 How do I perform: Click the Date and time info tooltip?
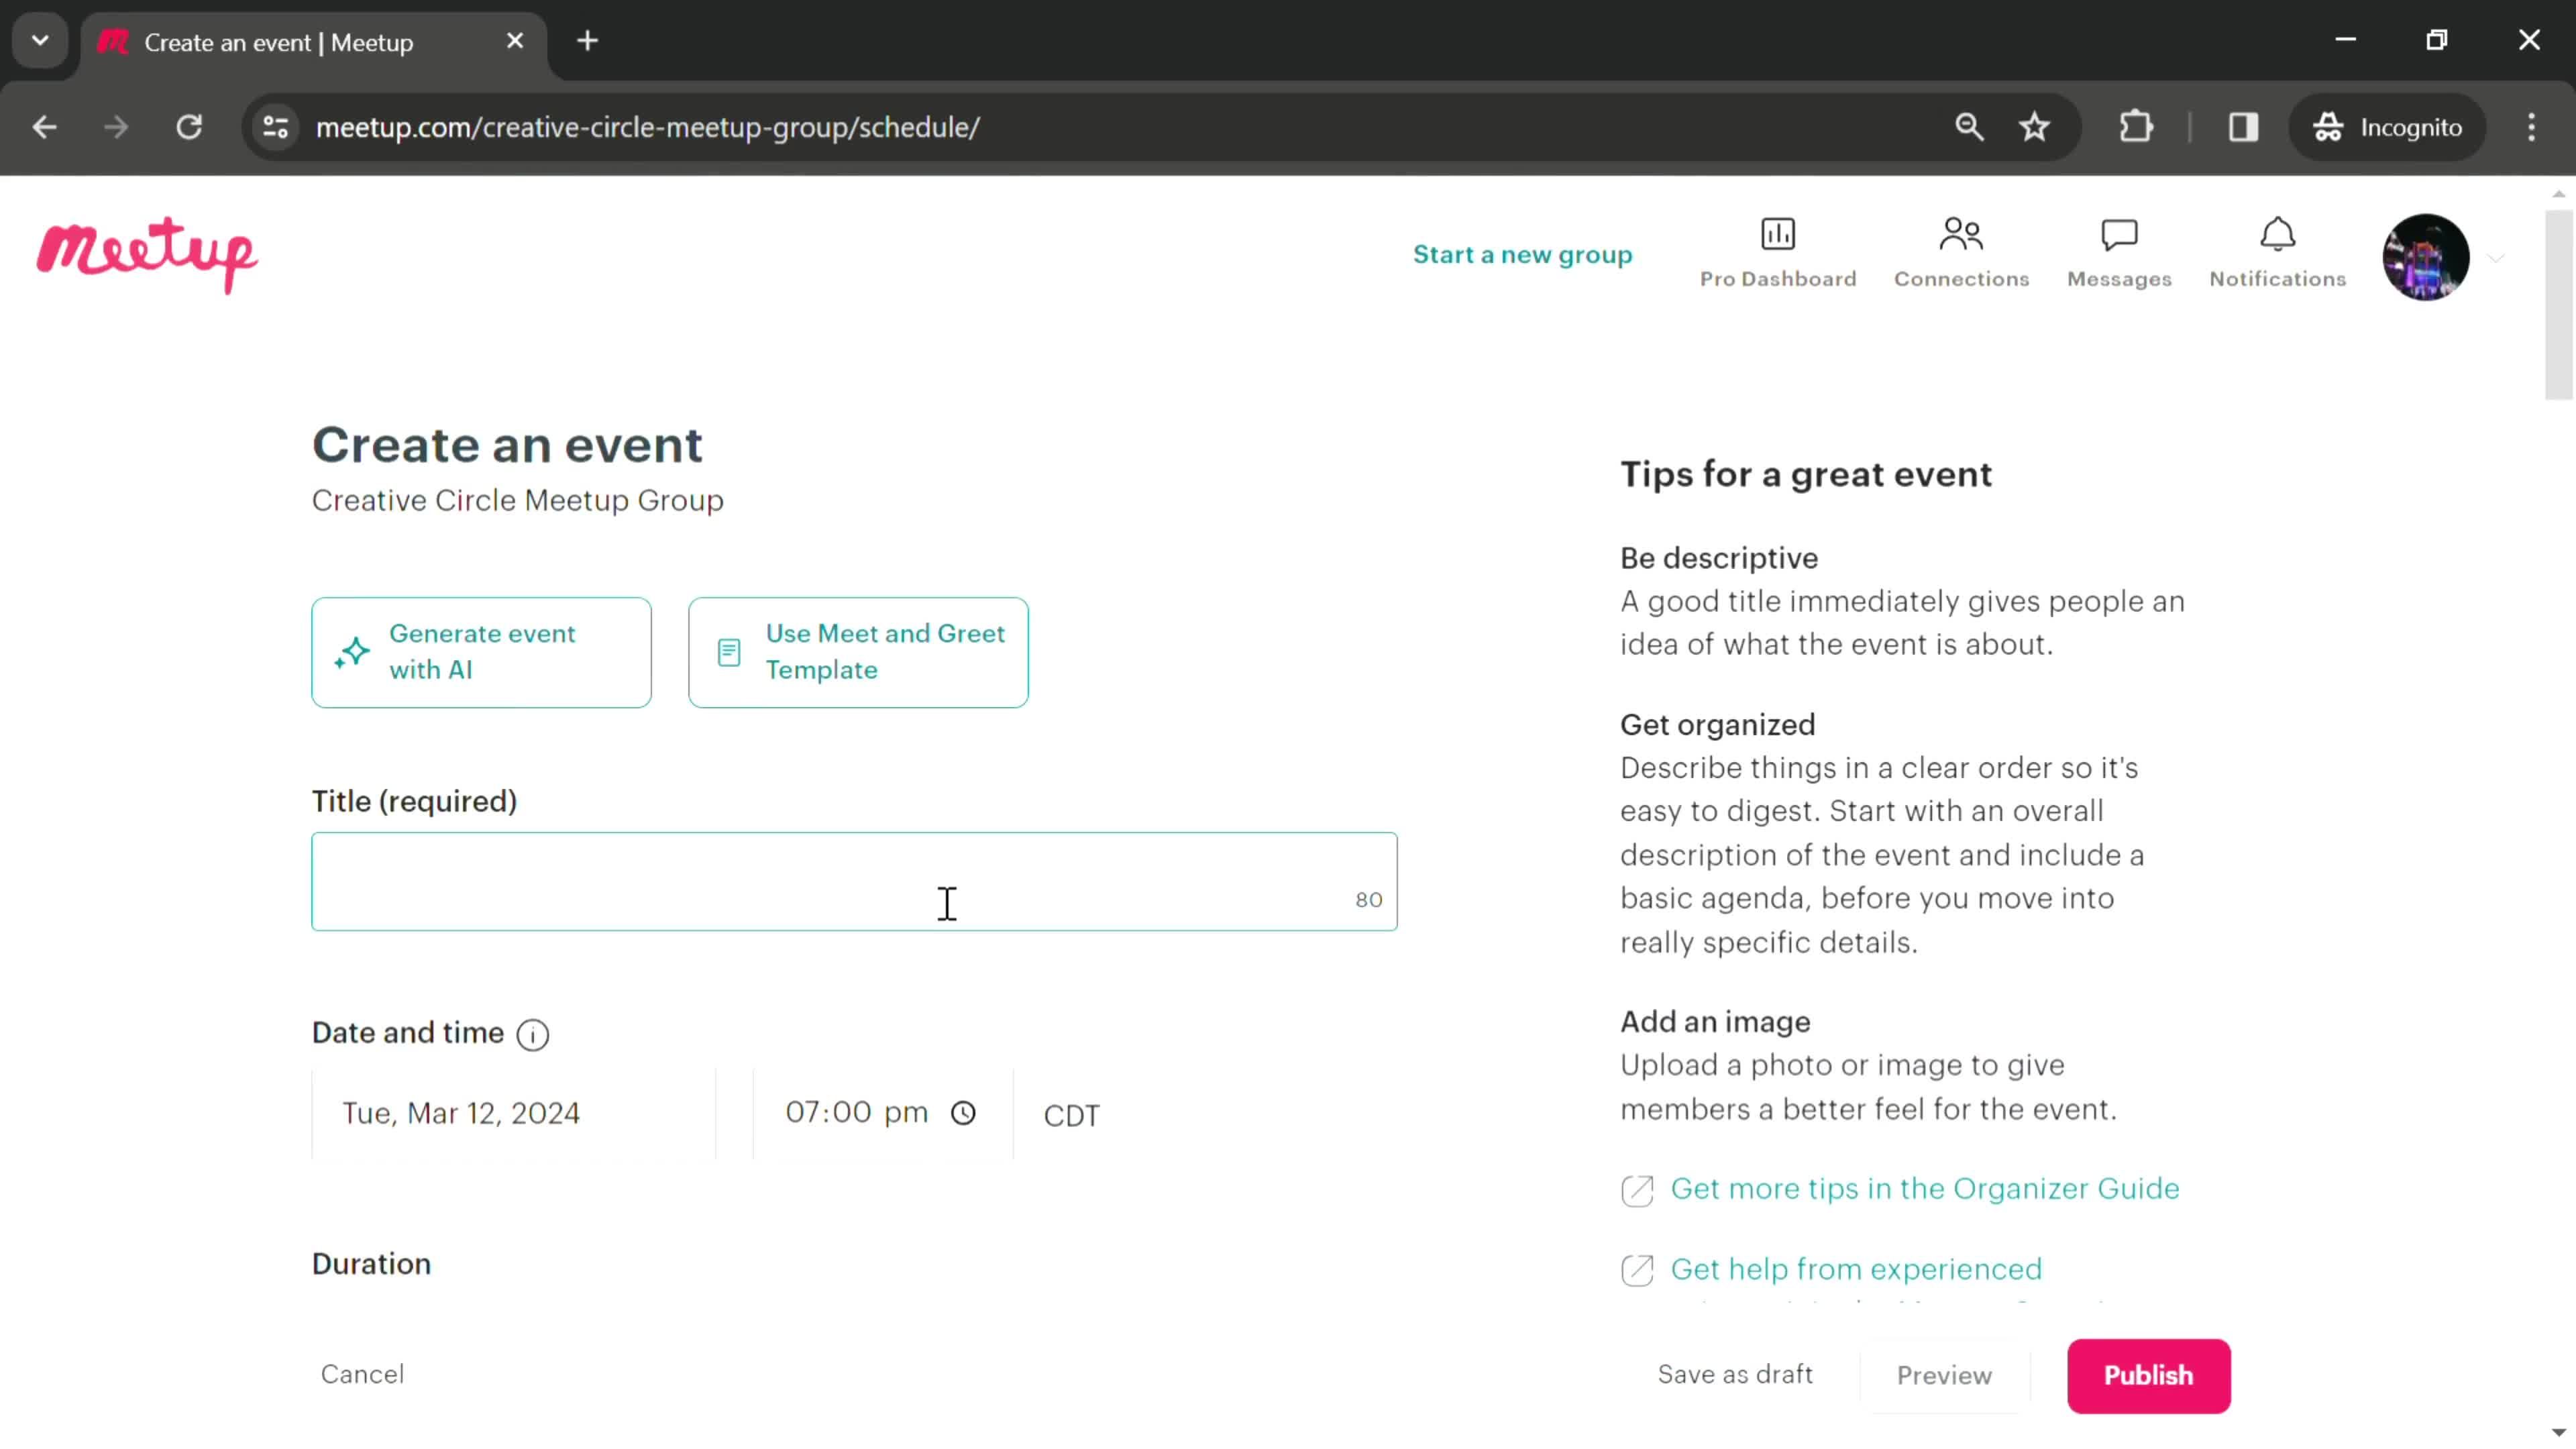point(533,1035)
